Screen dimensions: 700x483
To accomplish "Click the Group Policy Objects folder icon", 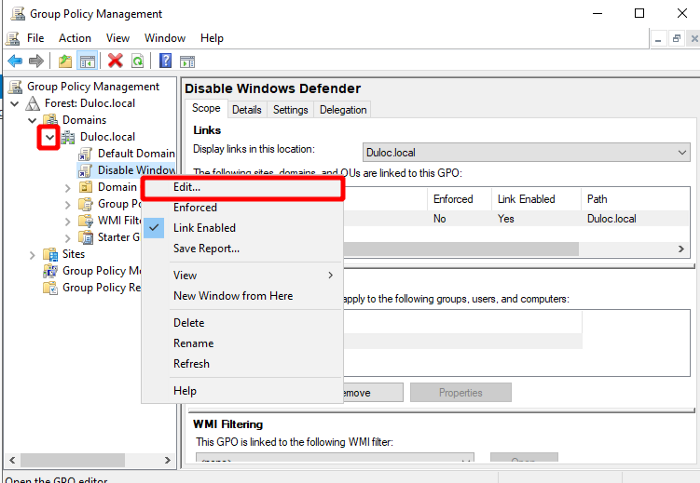I will point(85,204).
